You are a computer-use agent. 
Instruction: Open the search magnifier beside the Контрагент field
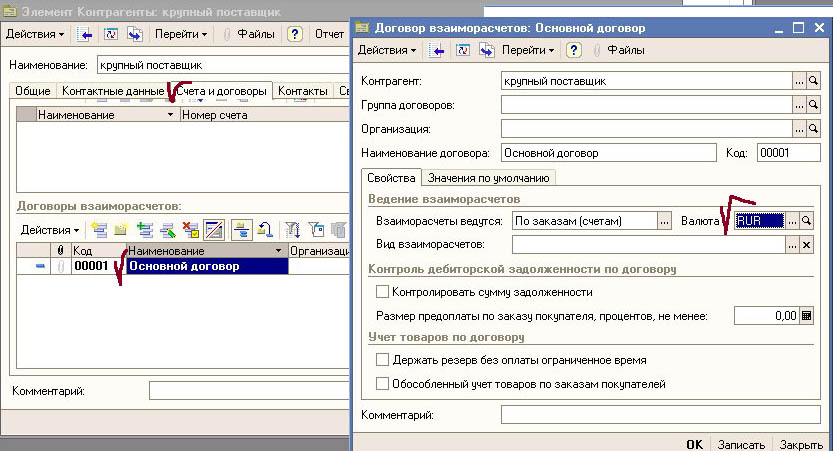[x=813, y=79]
